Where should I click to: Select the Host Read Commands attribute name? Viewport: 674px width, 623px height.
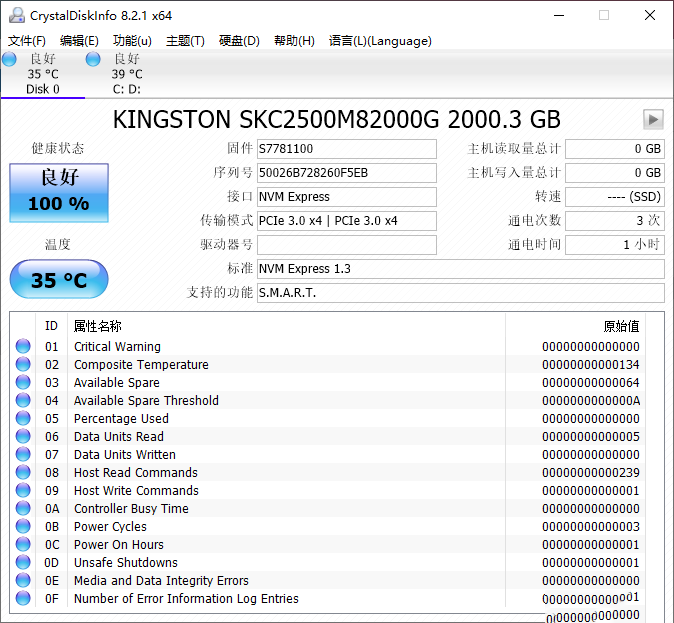point(136,473)
